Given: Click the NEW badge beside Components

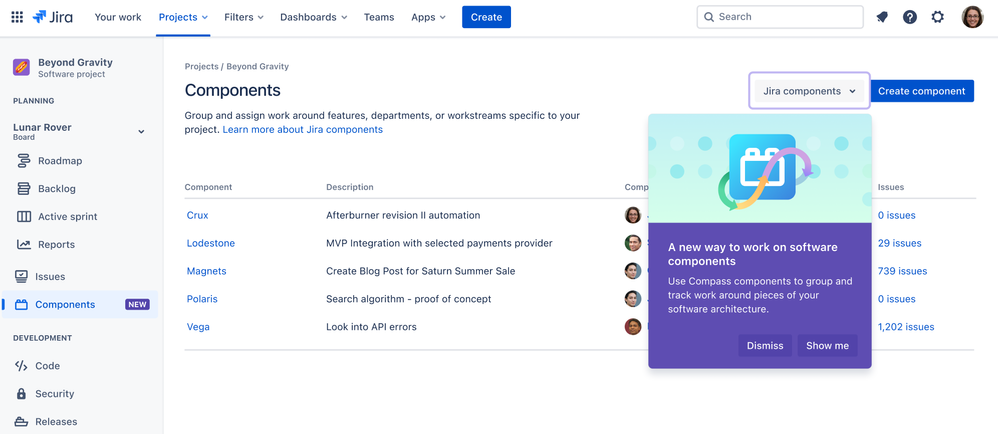Looking at the screenshot, I should click(x=137, y=305).
